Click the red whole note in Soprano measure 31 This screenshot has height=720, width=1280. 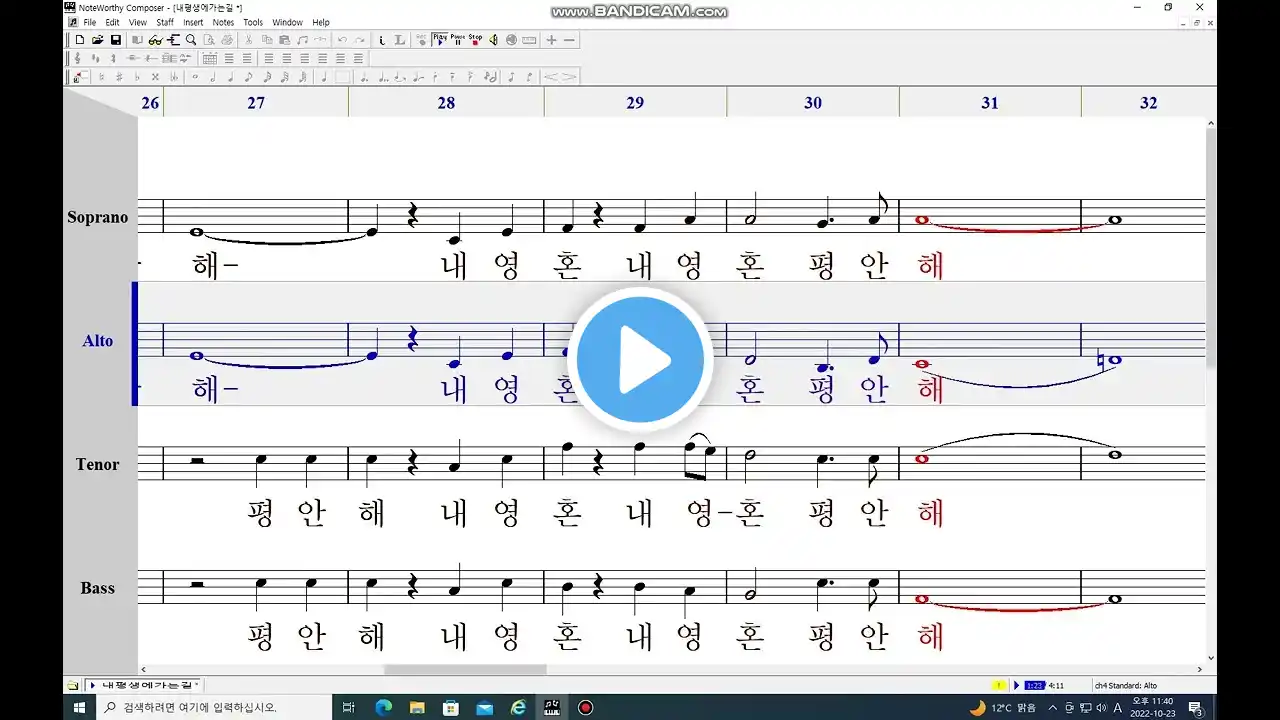(921, 219)
